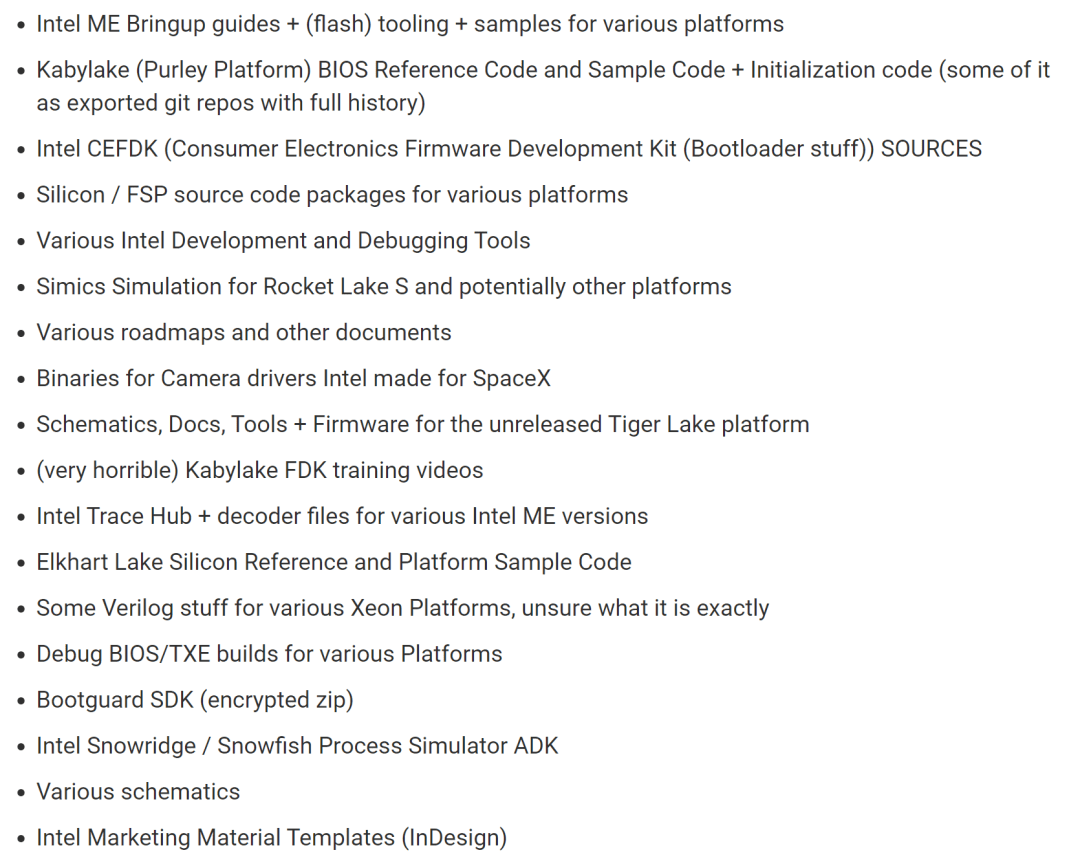This screenshot has width=1080, height=859.
Task: Select the Silicon / FSP source code line
Action: coord(332,195)
